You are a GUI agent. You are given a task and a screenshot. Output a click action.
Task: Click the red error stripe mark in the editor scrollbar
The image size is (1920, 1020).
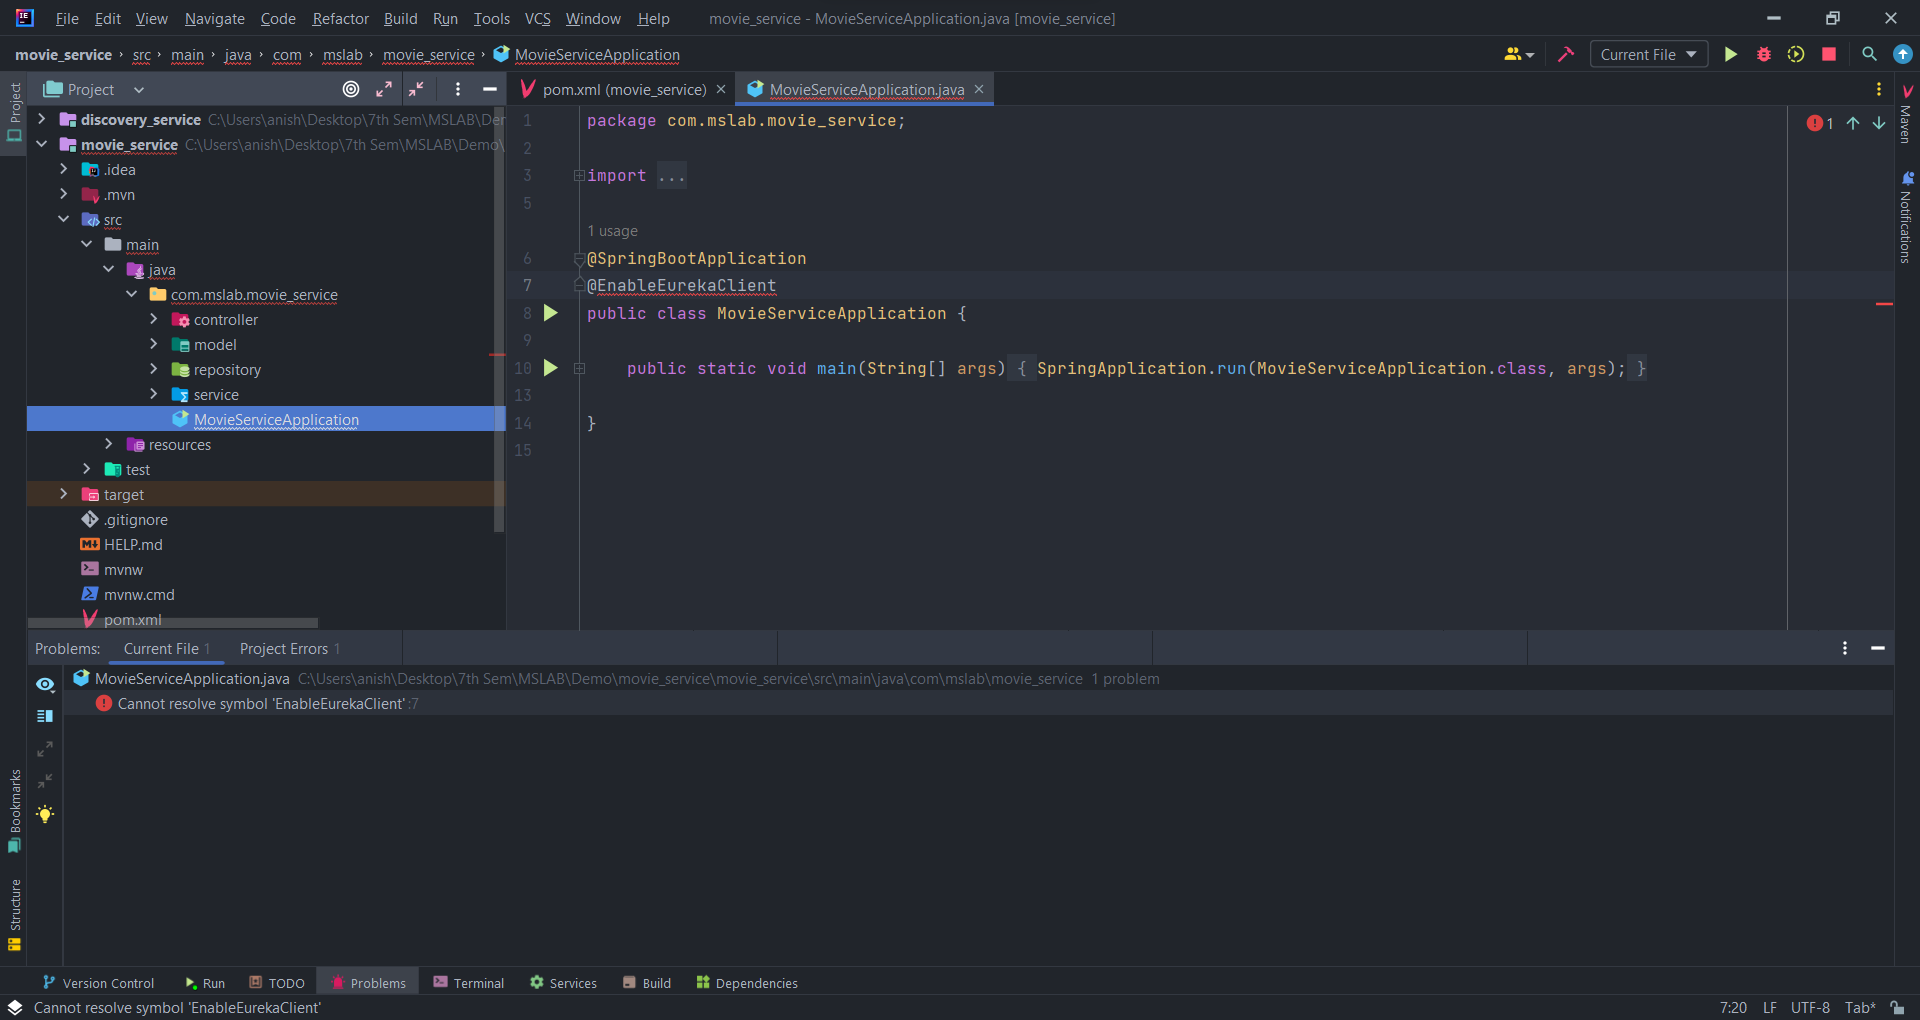pyautogui.click(x=1884, y=304)
